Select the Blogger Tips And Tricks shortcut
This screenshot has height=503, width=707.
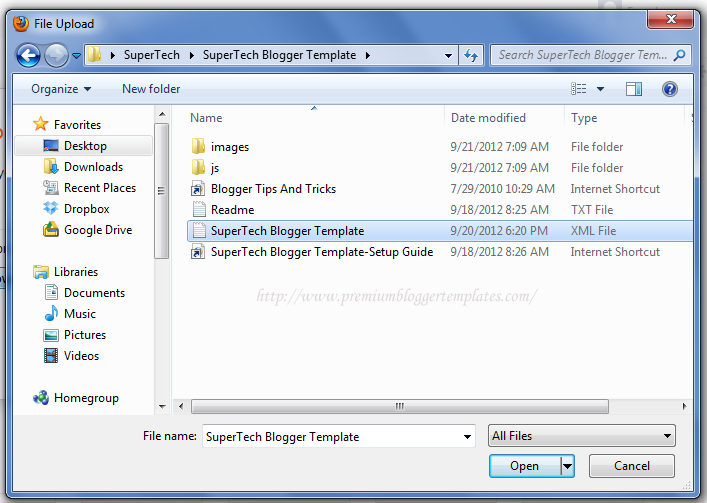pyautogui.click(x=440, y=189)
